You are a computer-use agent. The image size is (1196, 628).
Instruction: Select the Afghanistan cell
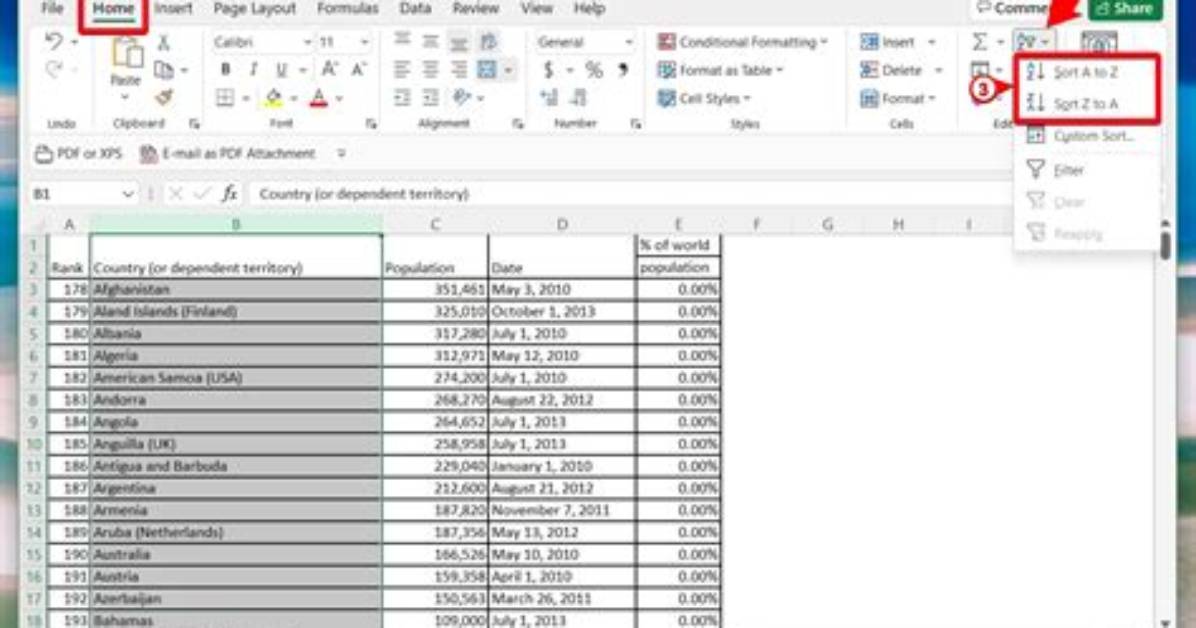point(236,289)
